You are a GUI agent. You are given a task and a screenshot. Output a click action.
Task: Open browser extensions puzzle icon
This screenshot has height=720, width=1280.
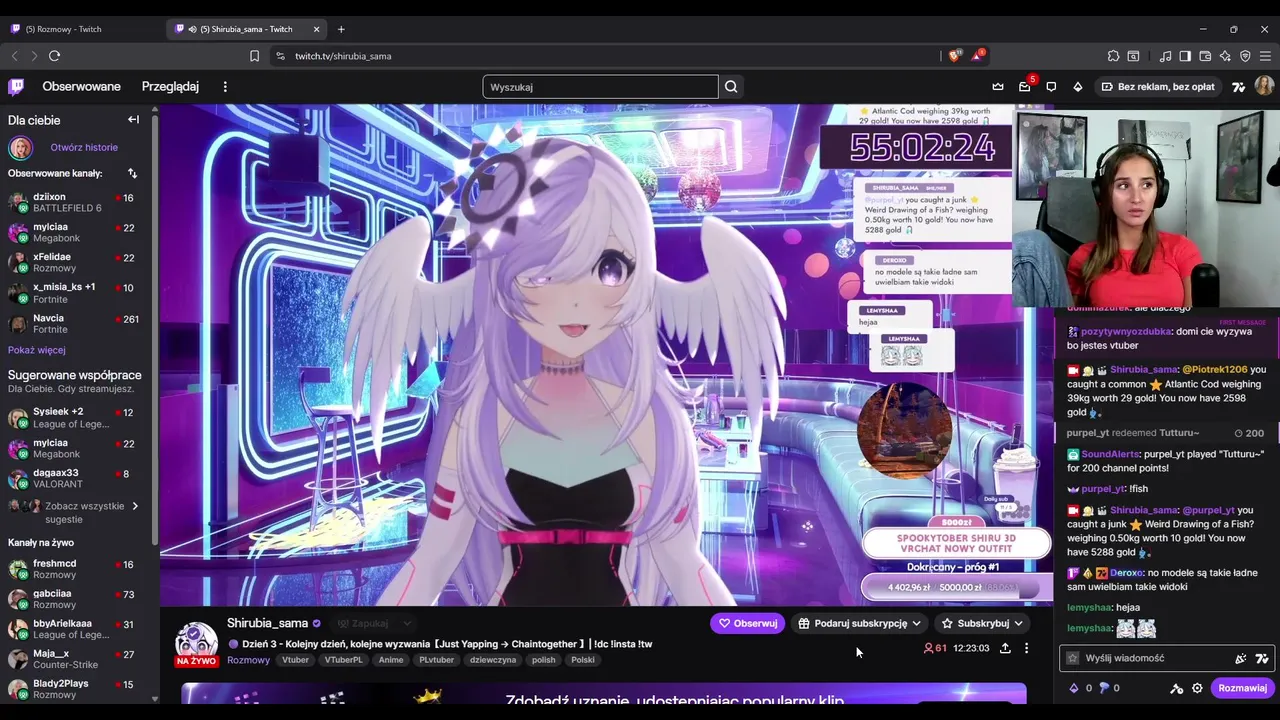[x=1113, y=56]
